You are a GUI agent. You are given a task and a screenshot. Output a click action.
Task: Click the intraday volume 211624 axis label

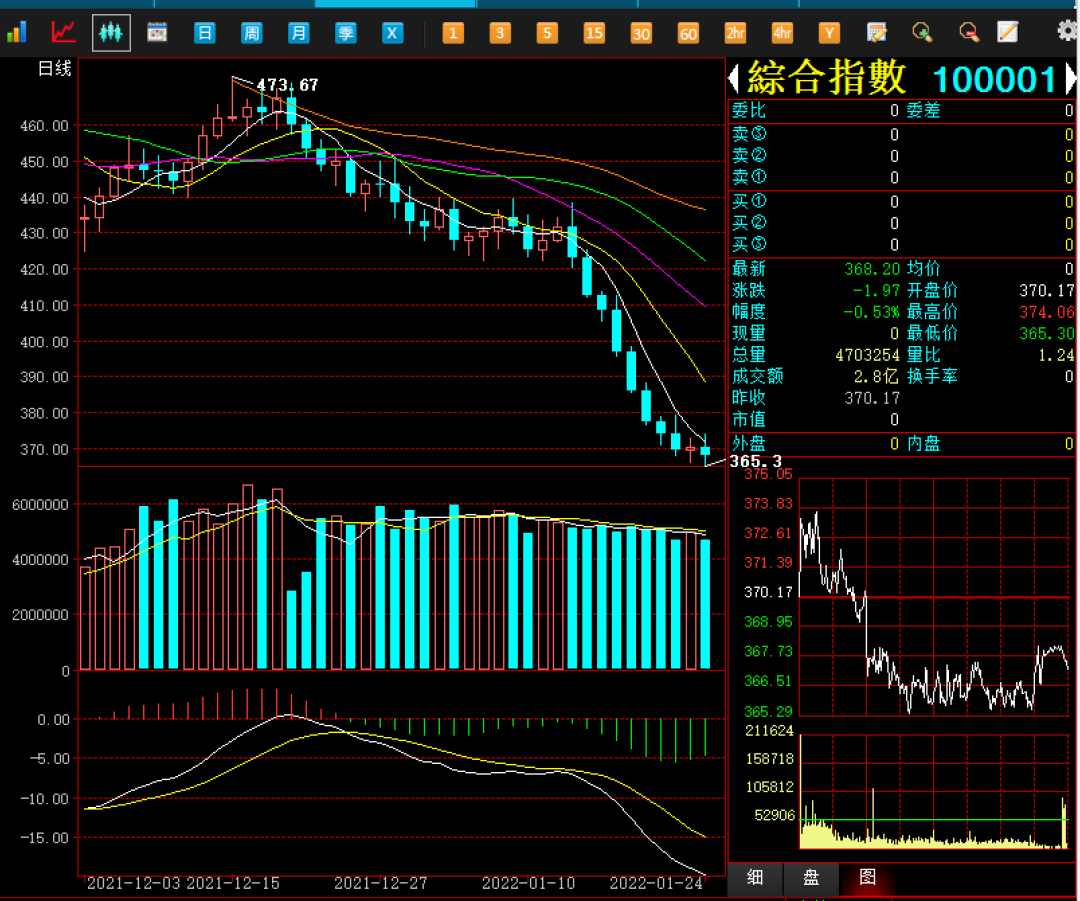point(769,731)
